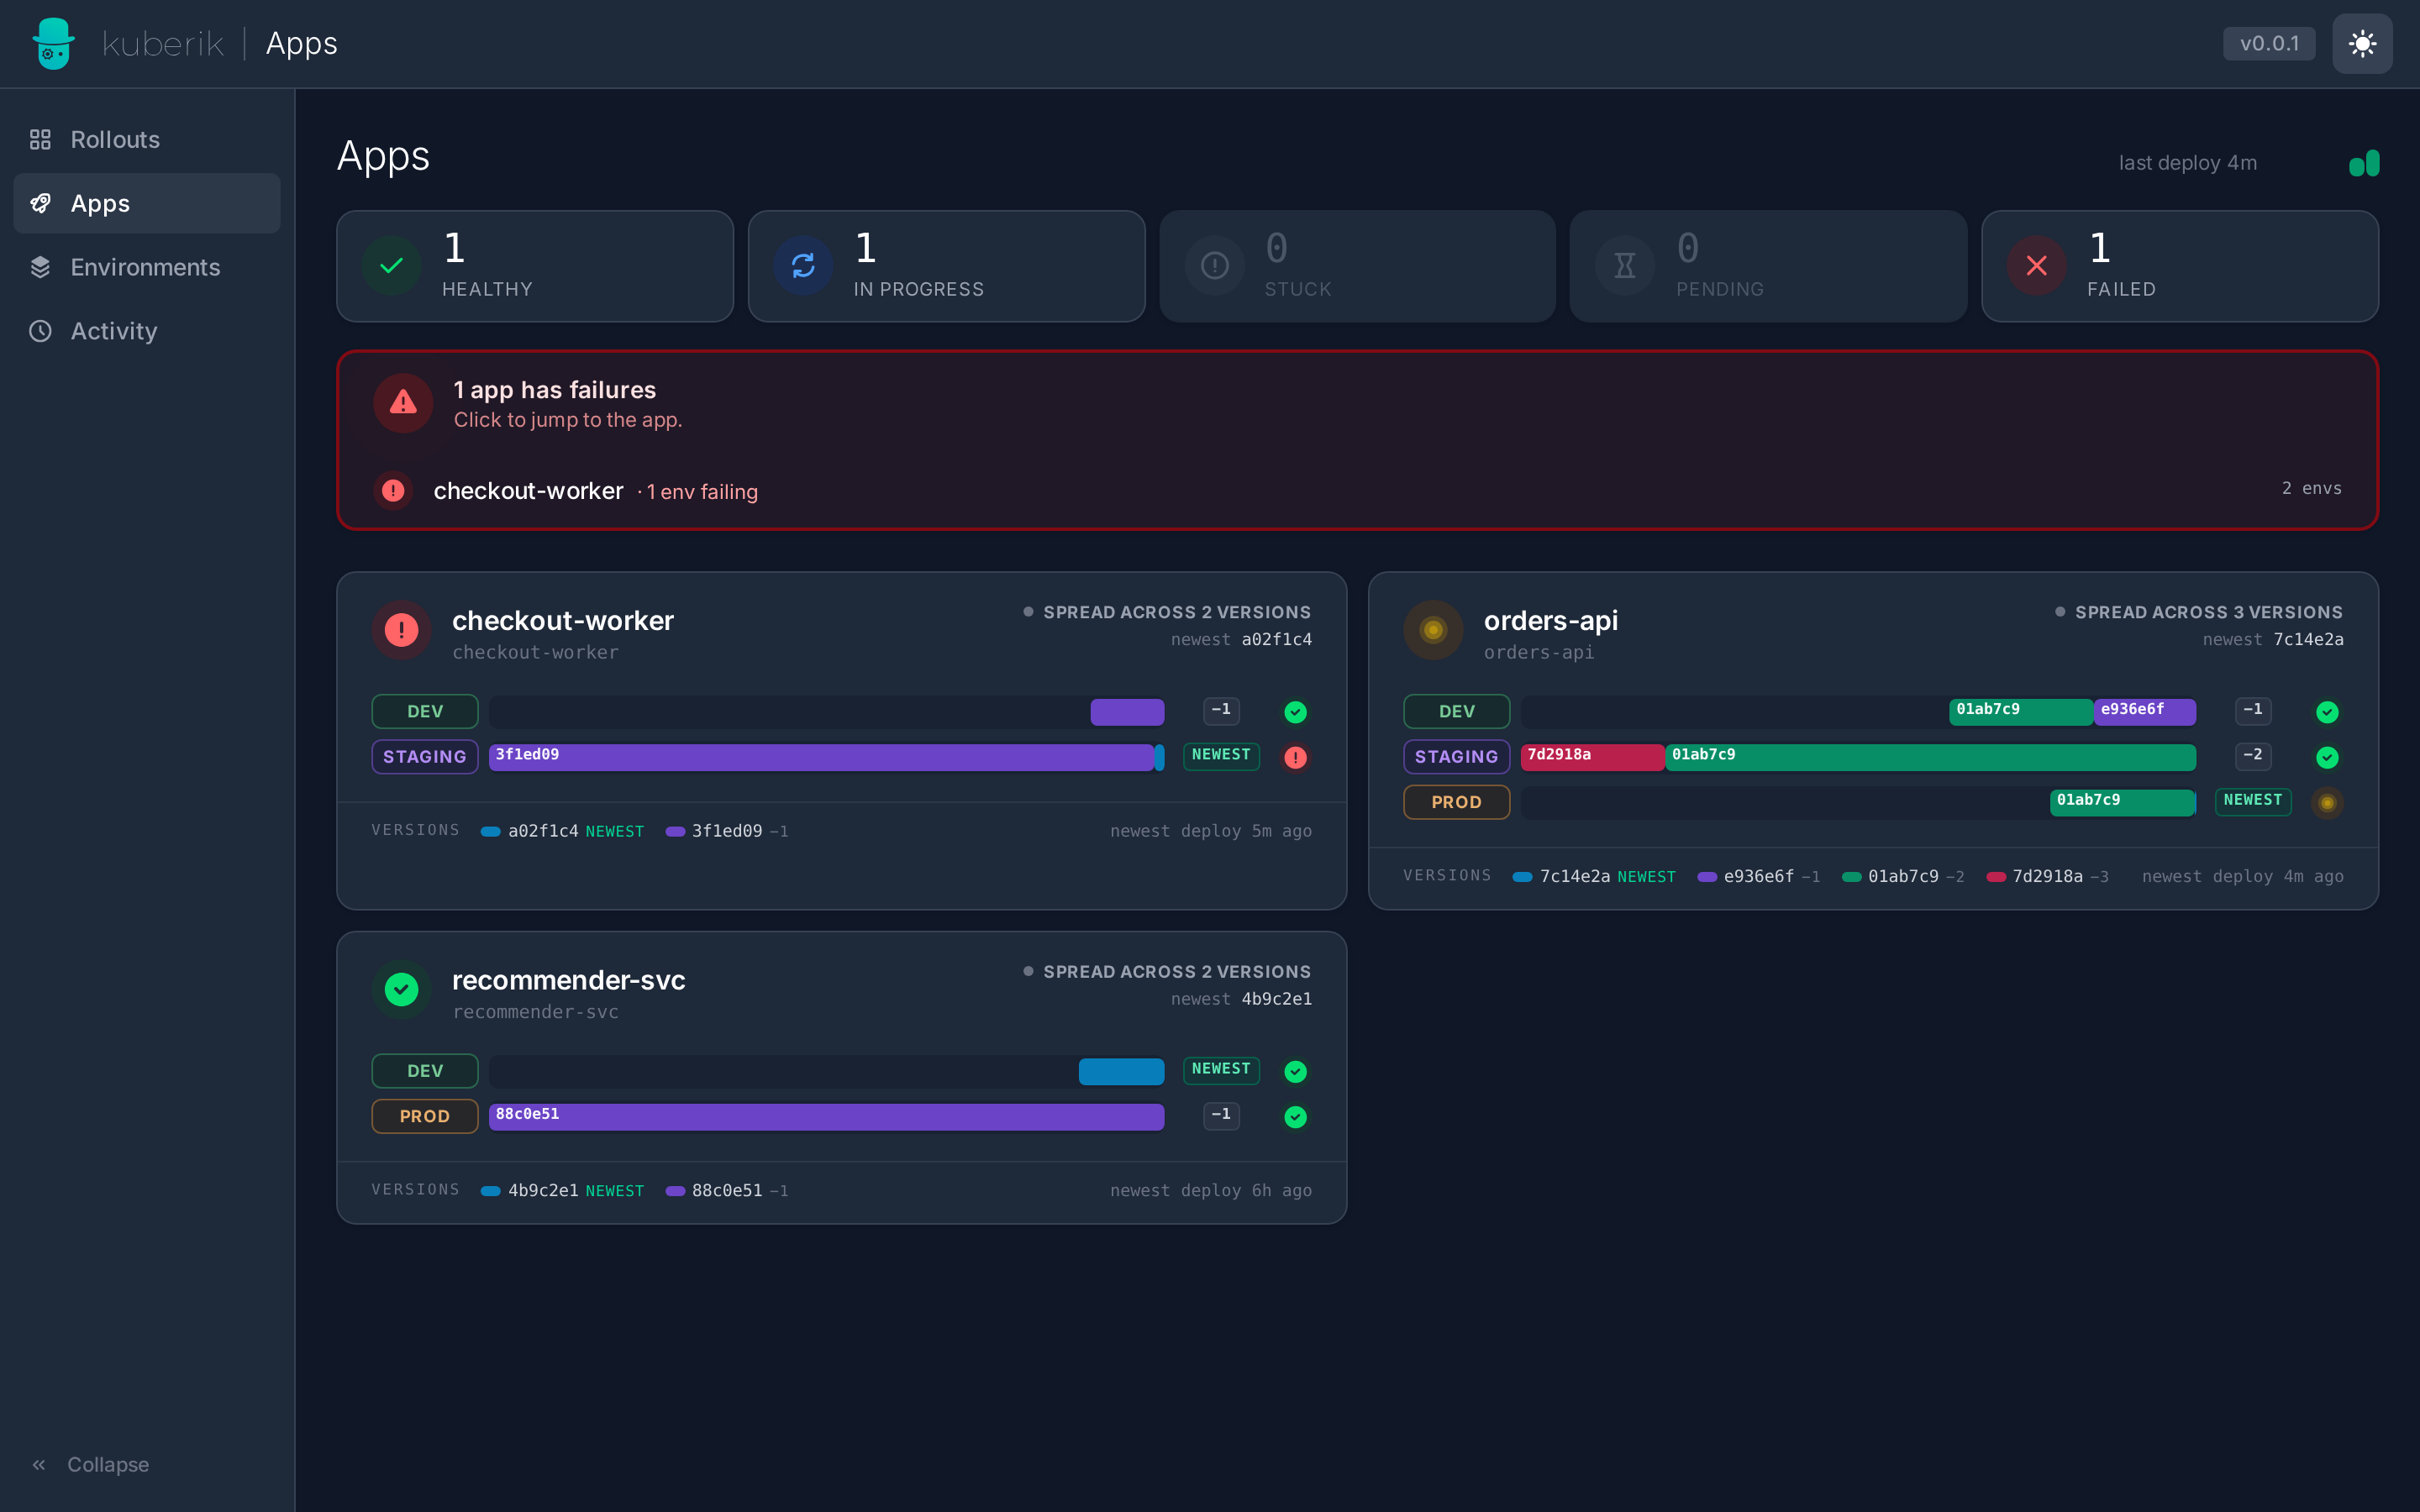Toggle the light/dark theme sun button

click(x=2362, y=43)
